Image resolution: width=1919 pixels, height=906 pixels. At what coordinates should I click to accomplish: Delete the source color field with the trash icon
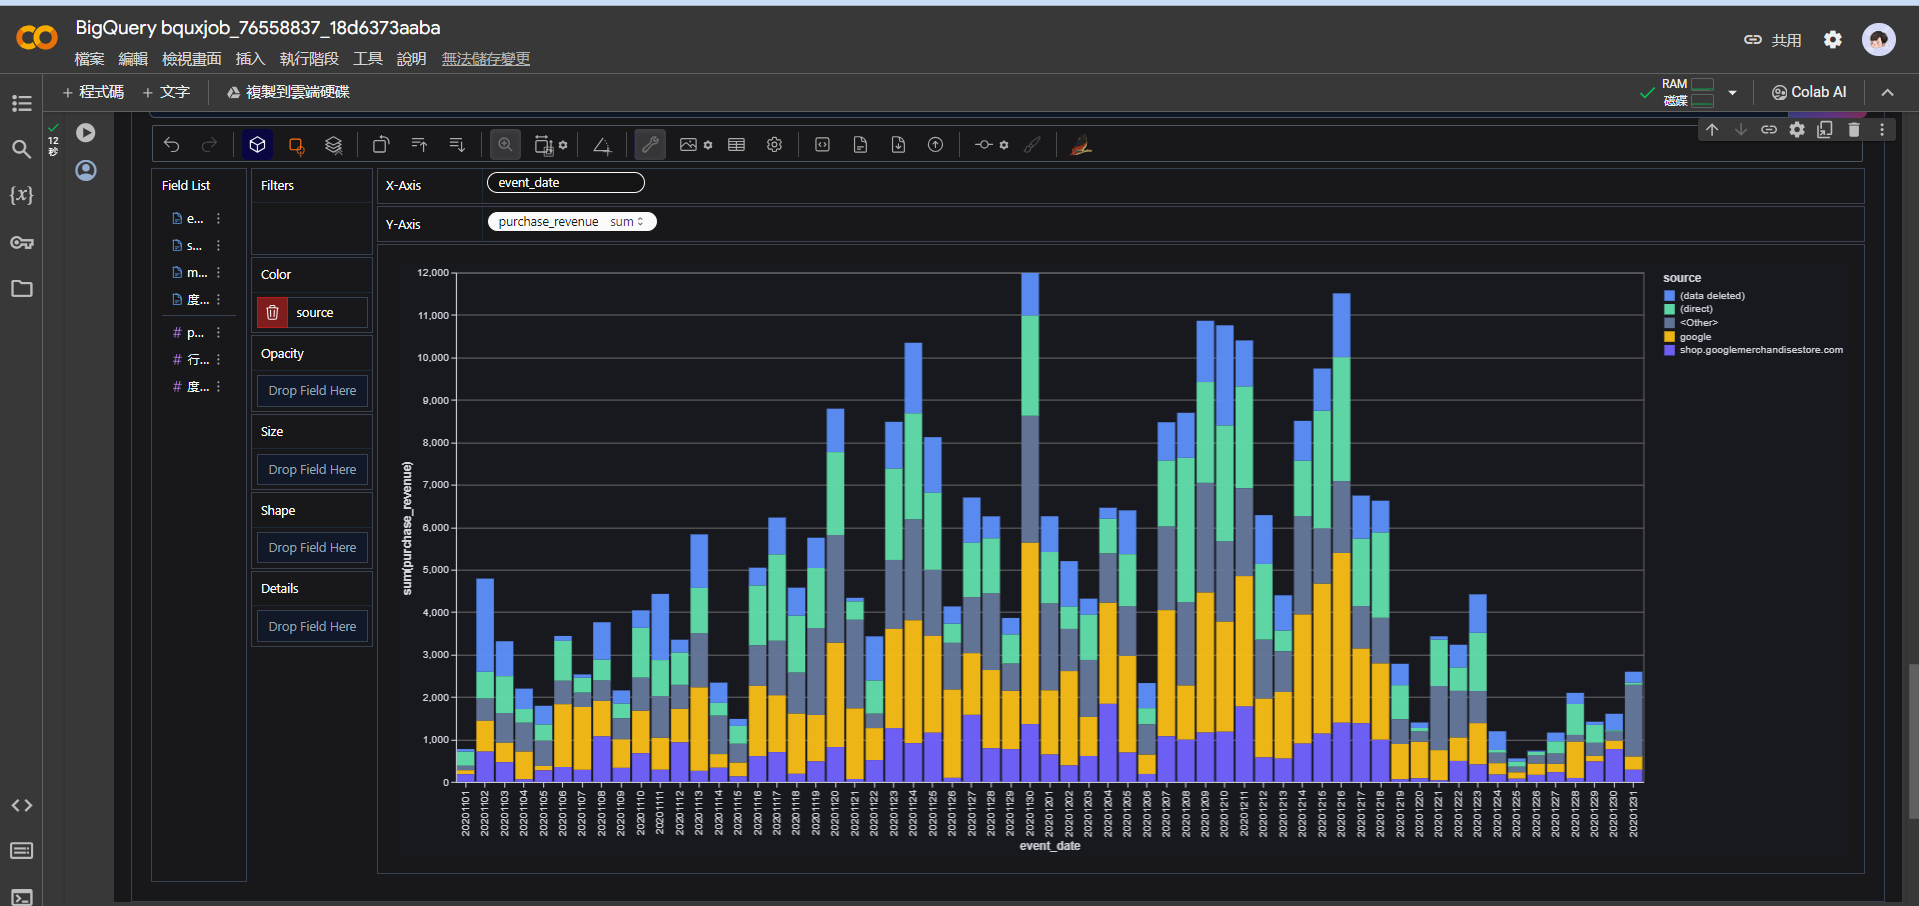coord(272,313)
